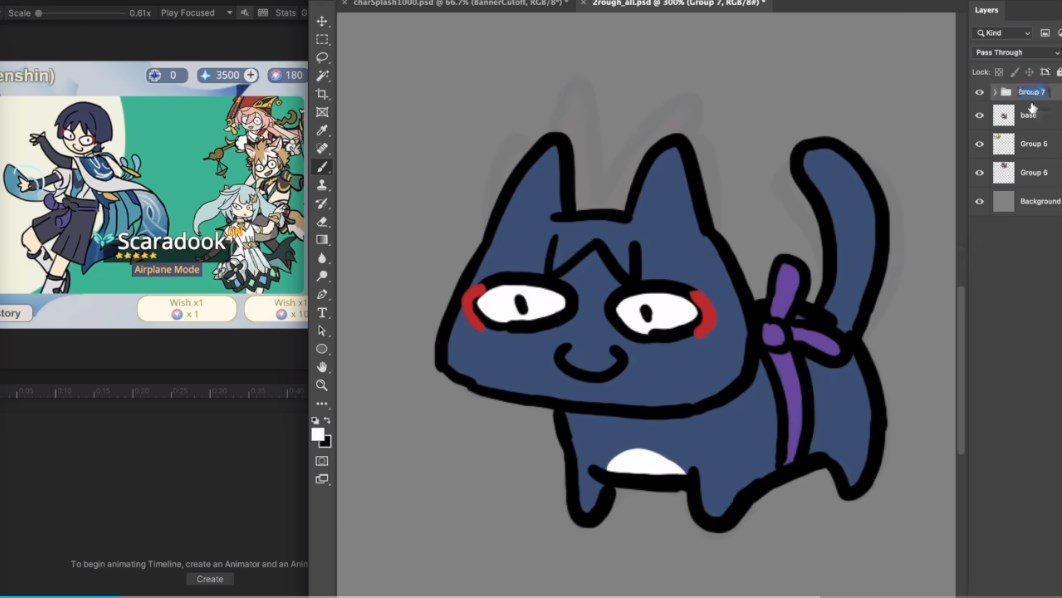Select the Blur tool
The width and height of the screenshot is (1062, 598).
(x=322, y=258)
